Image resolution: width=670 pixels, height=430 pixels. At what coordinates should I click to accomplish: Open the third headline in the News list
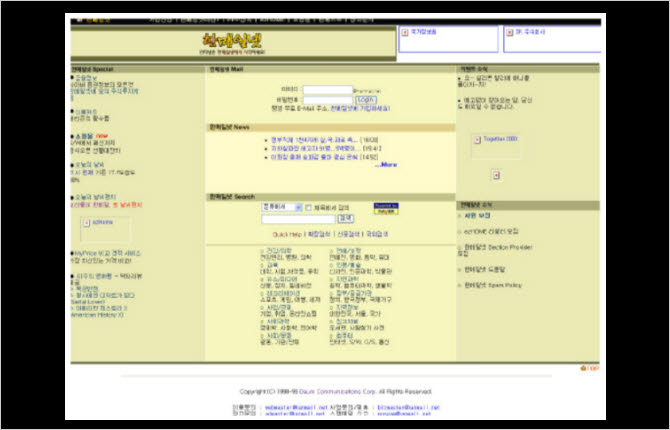(x=314, y=157)
